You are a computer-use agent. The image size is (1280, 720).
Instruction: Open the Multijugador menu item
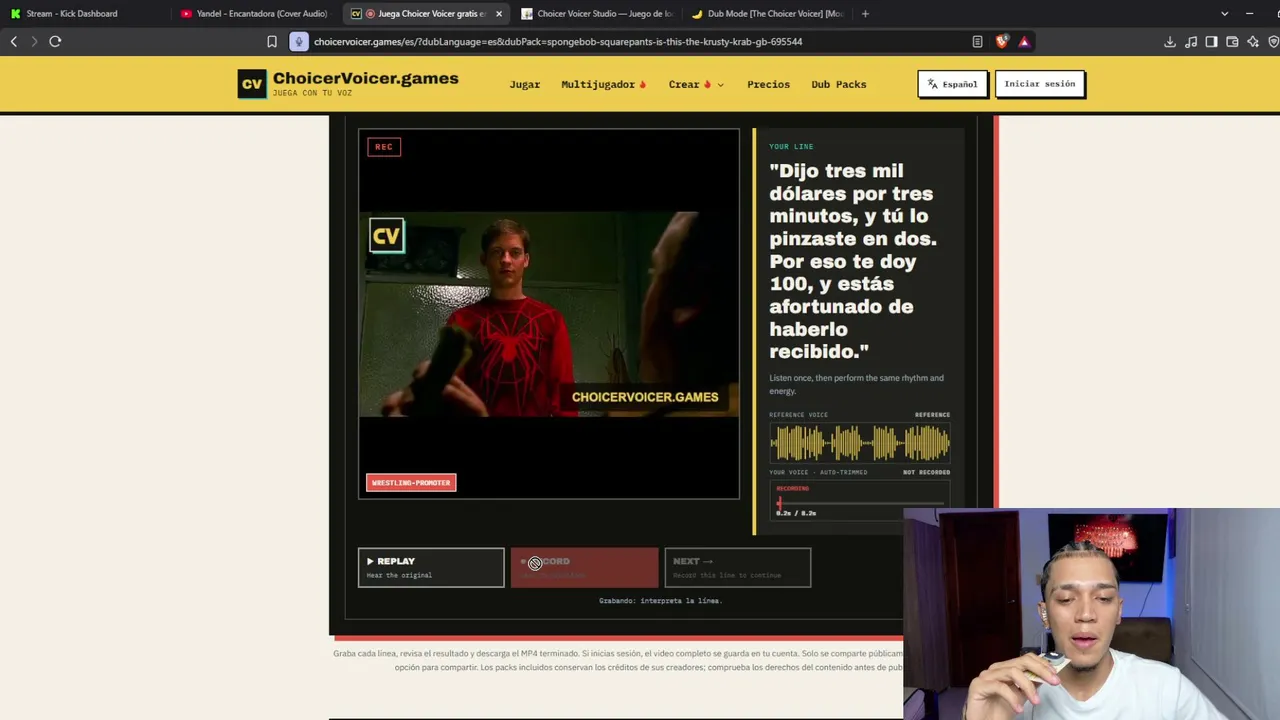(604, 84)
